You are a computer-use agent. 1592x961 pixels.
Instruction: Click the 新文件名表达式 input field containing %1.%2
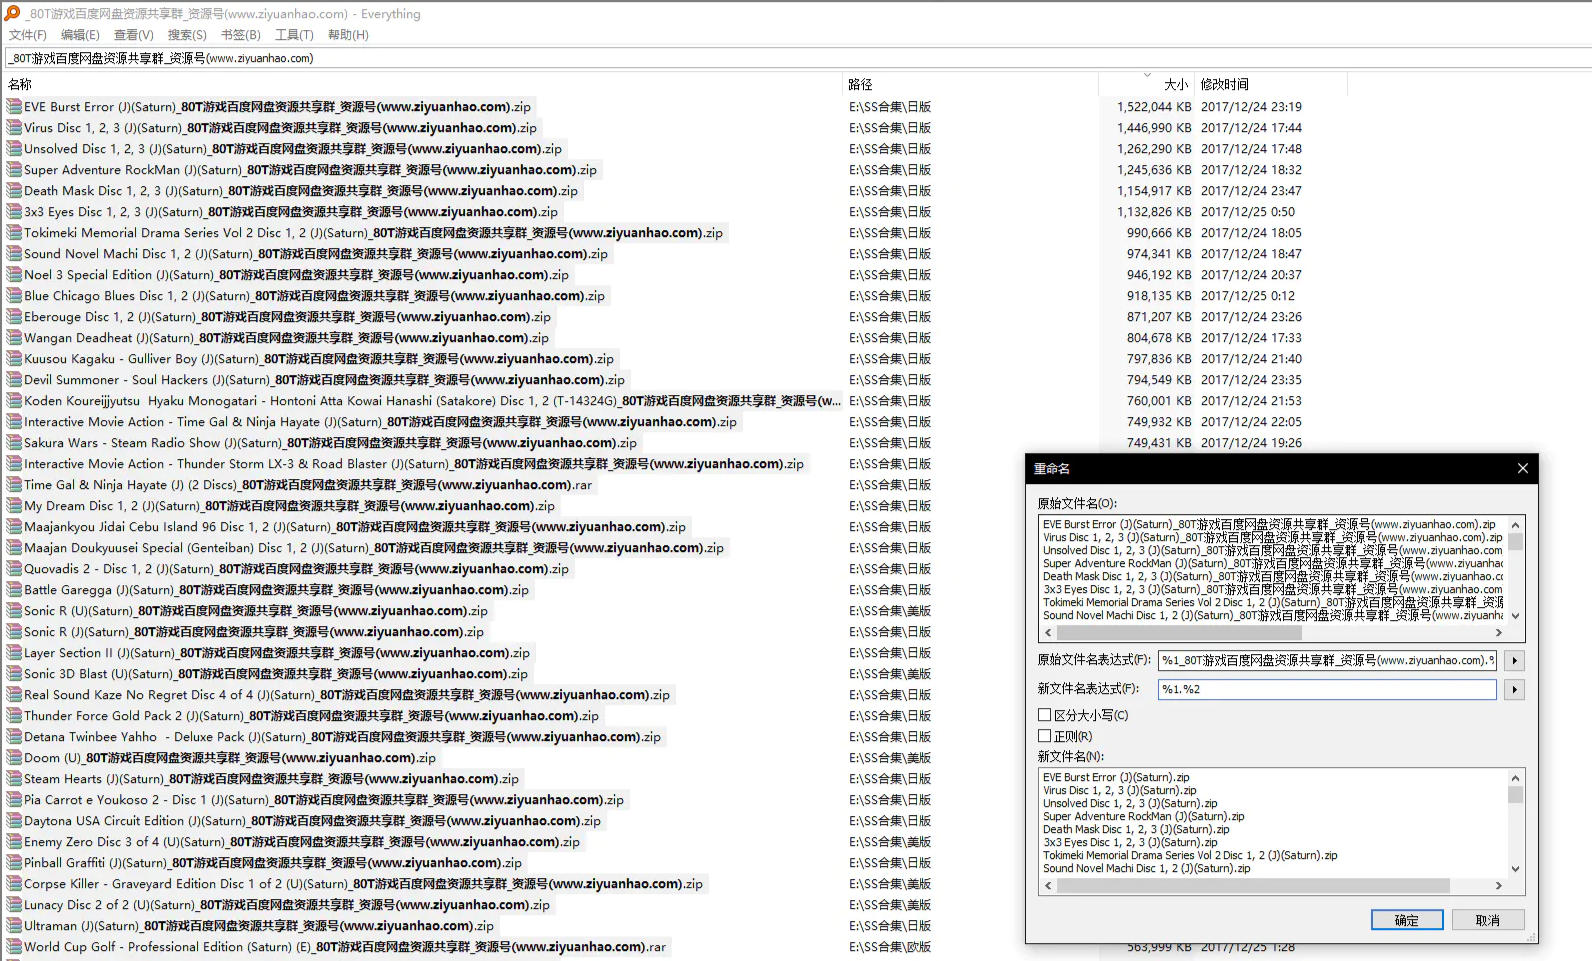pos(1327,689)
